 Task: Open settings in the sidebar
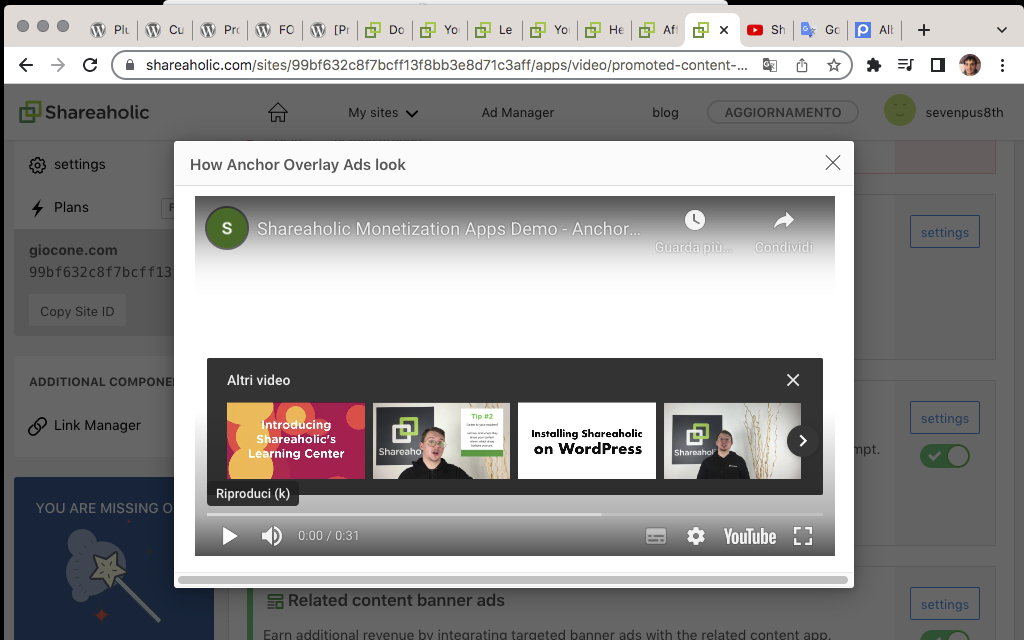coord(67,165)
